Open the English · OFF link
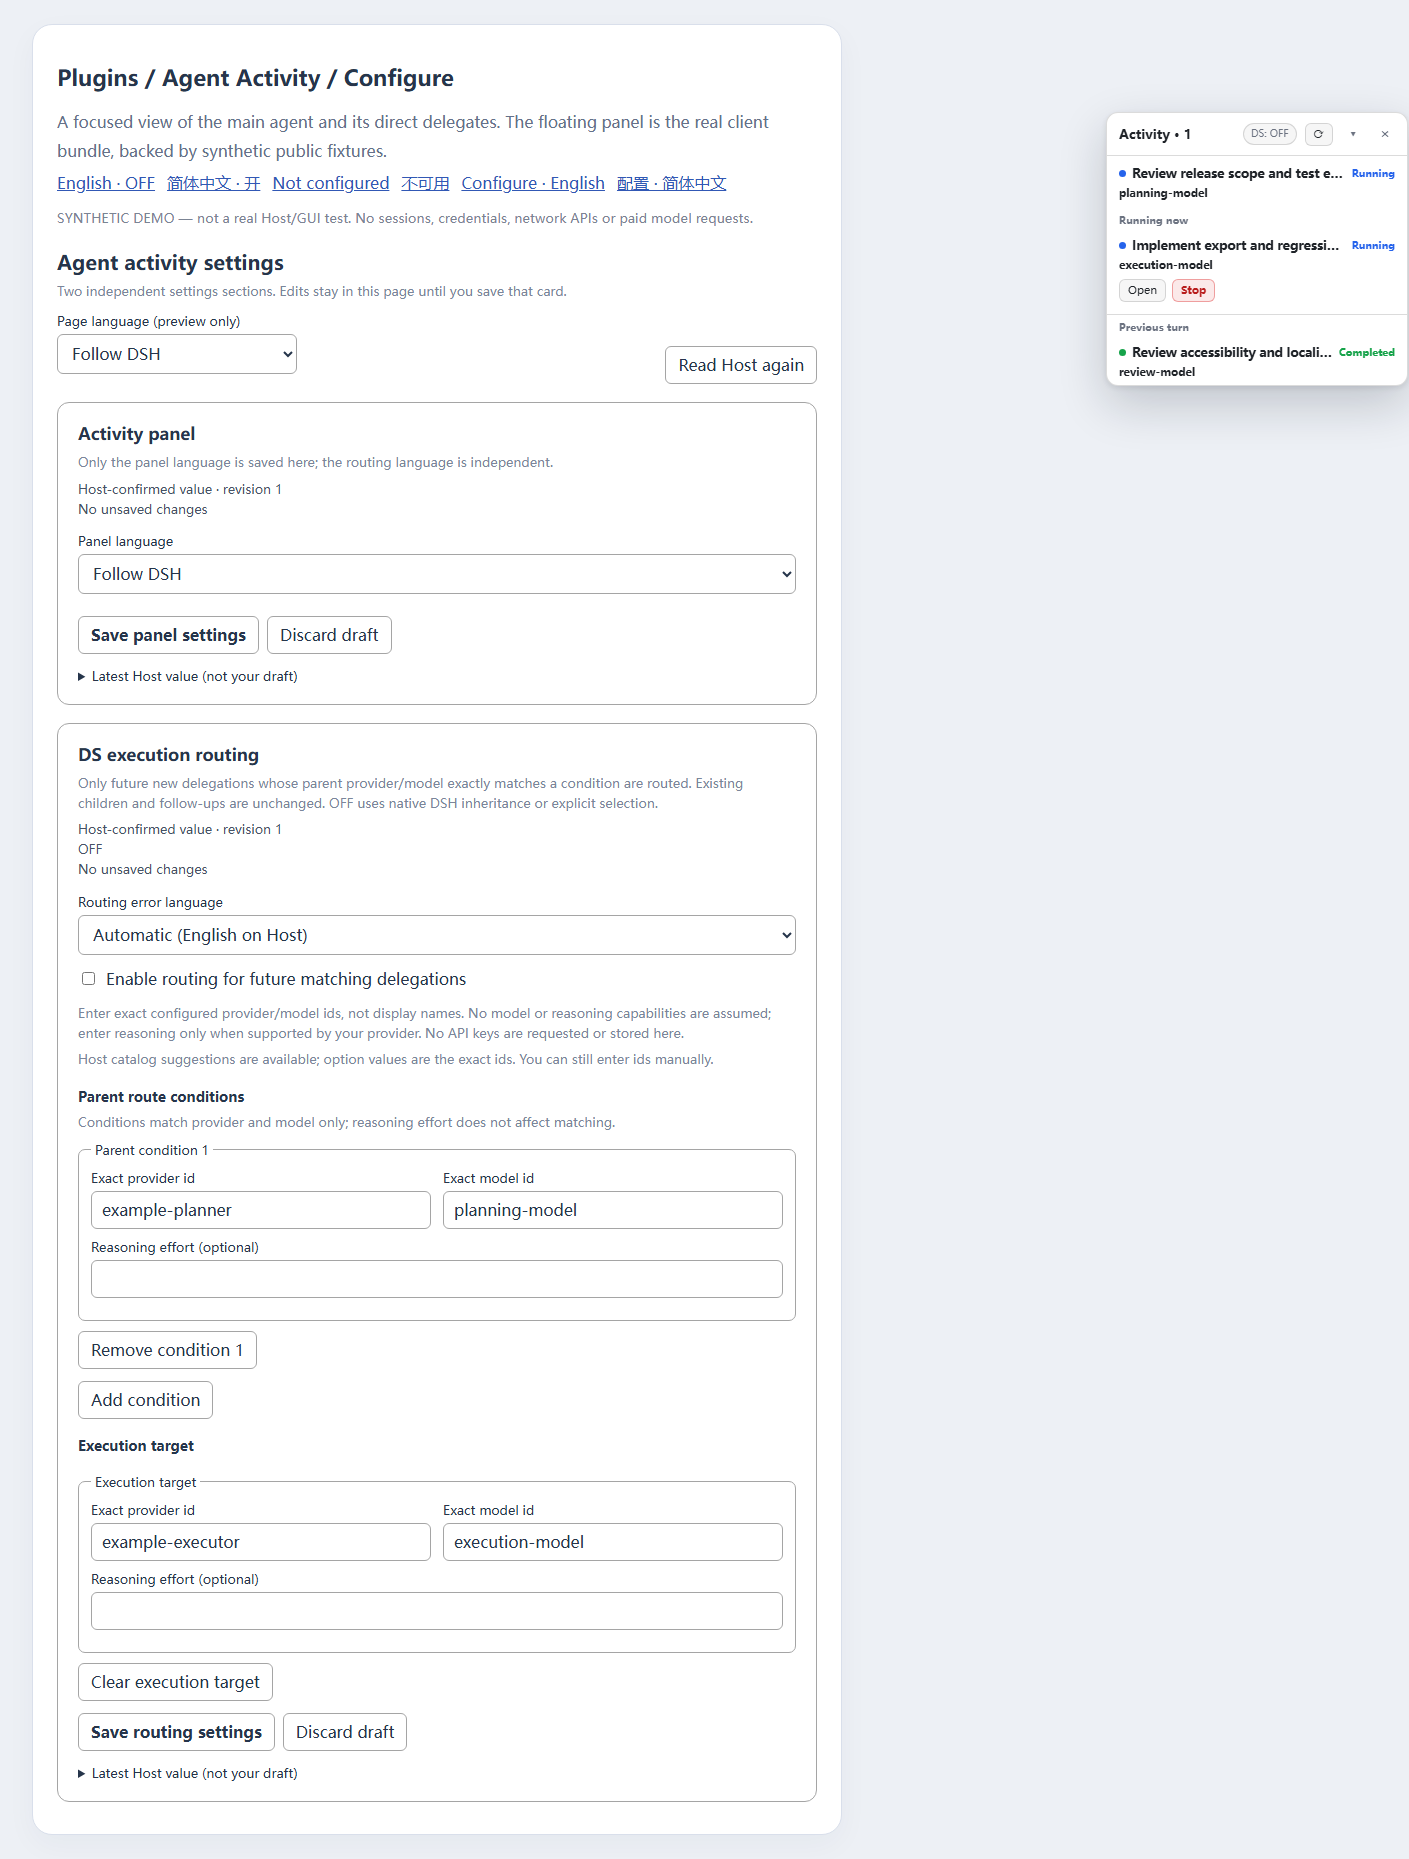 [x=106, y=183]
